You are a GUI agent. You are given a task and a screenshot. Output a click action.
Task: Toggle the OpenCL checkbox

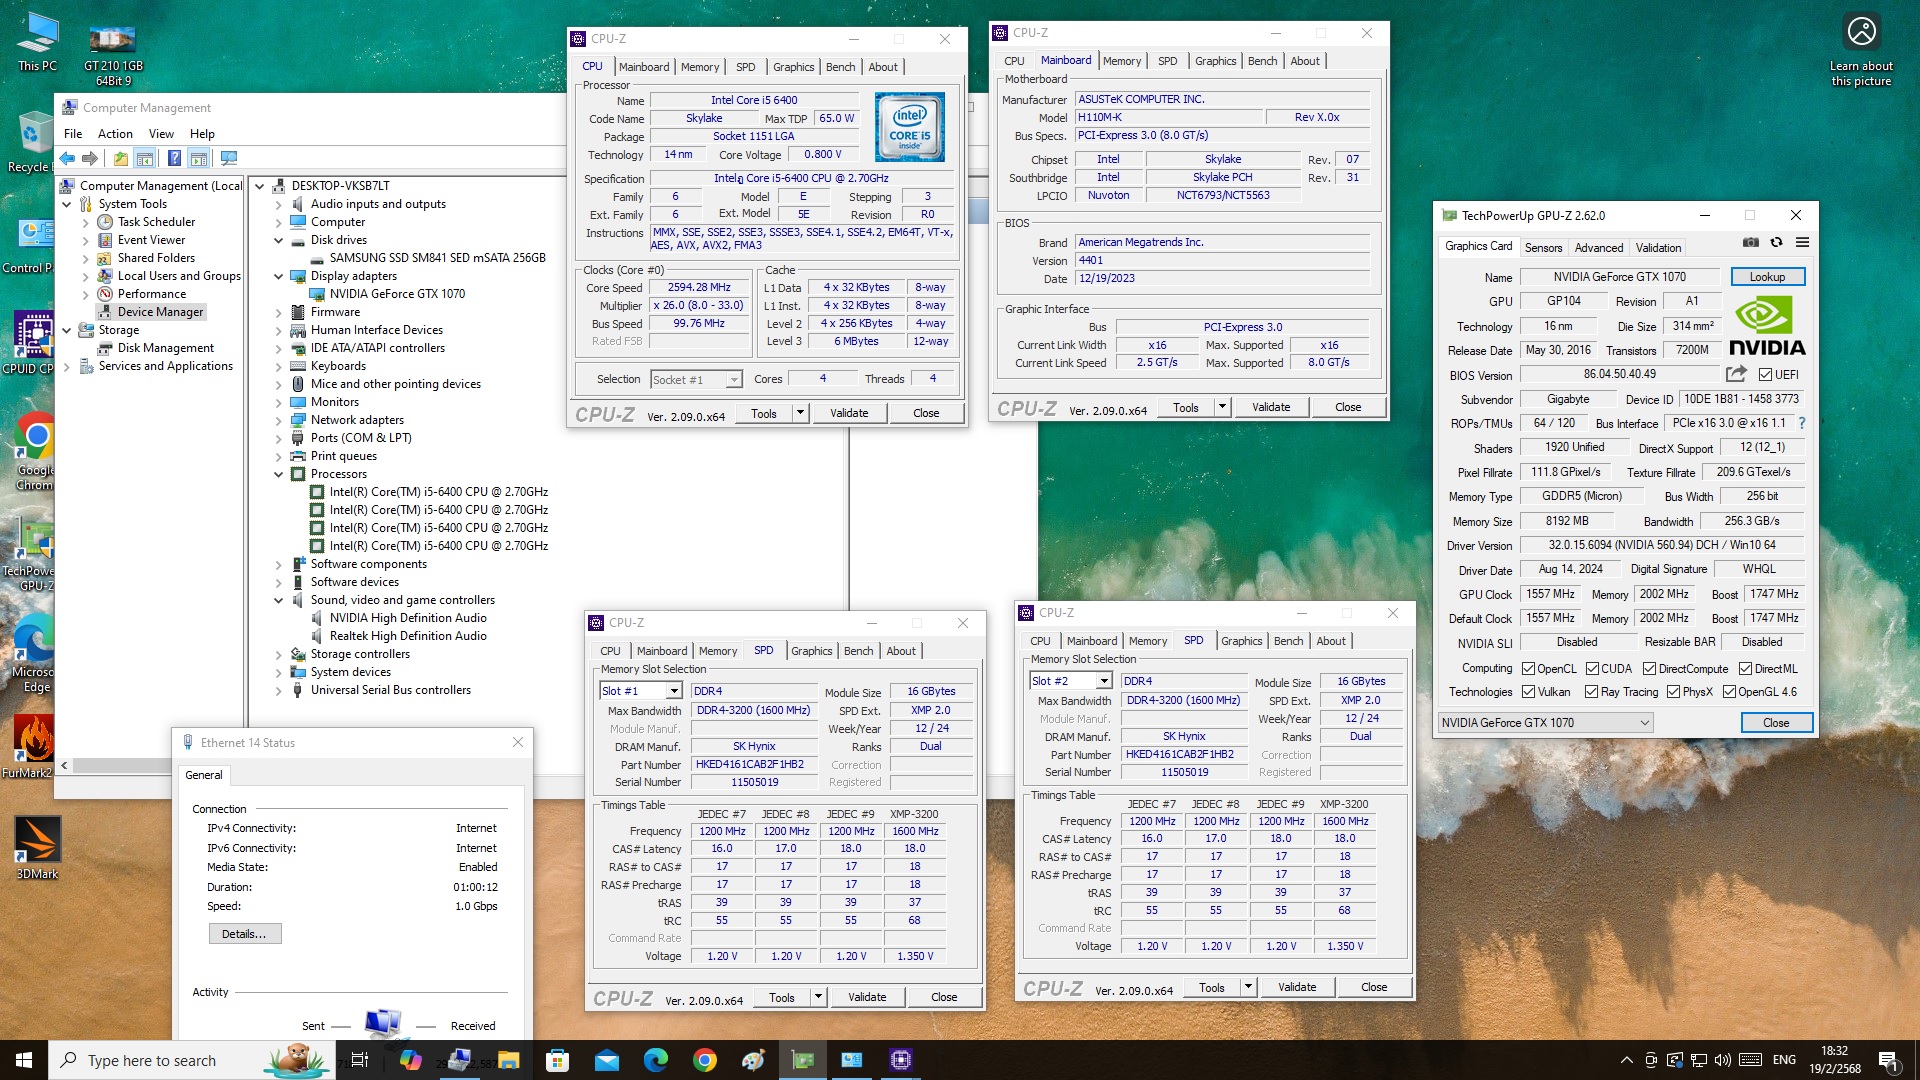(x=1528, y=669)
